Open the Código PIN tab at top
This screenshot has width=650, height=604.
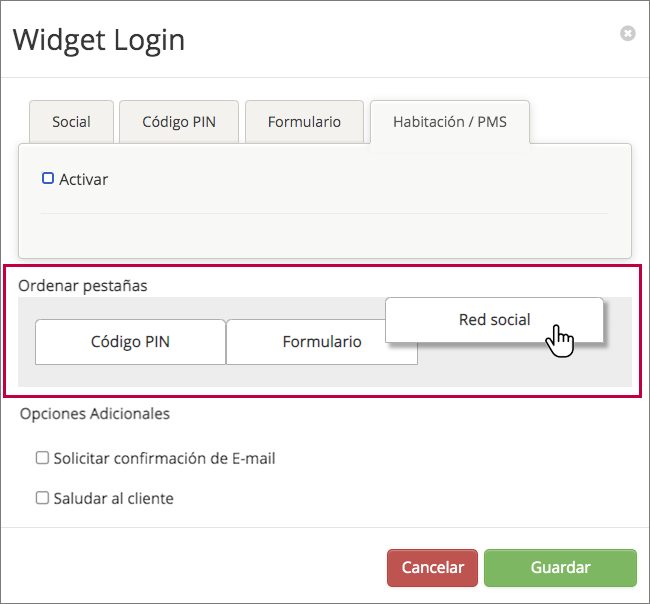pos(178,122)
